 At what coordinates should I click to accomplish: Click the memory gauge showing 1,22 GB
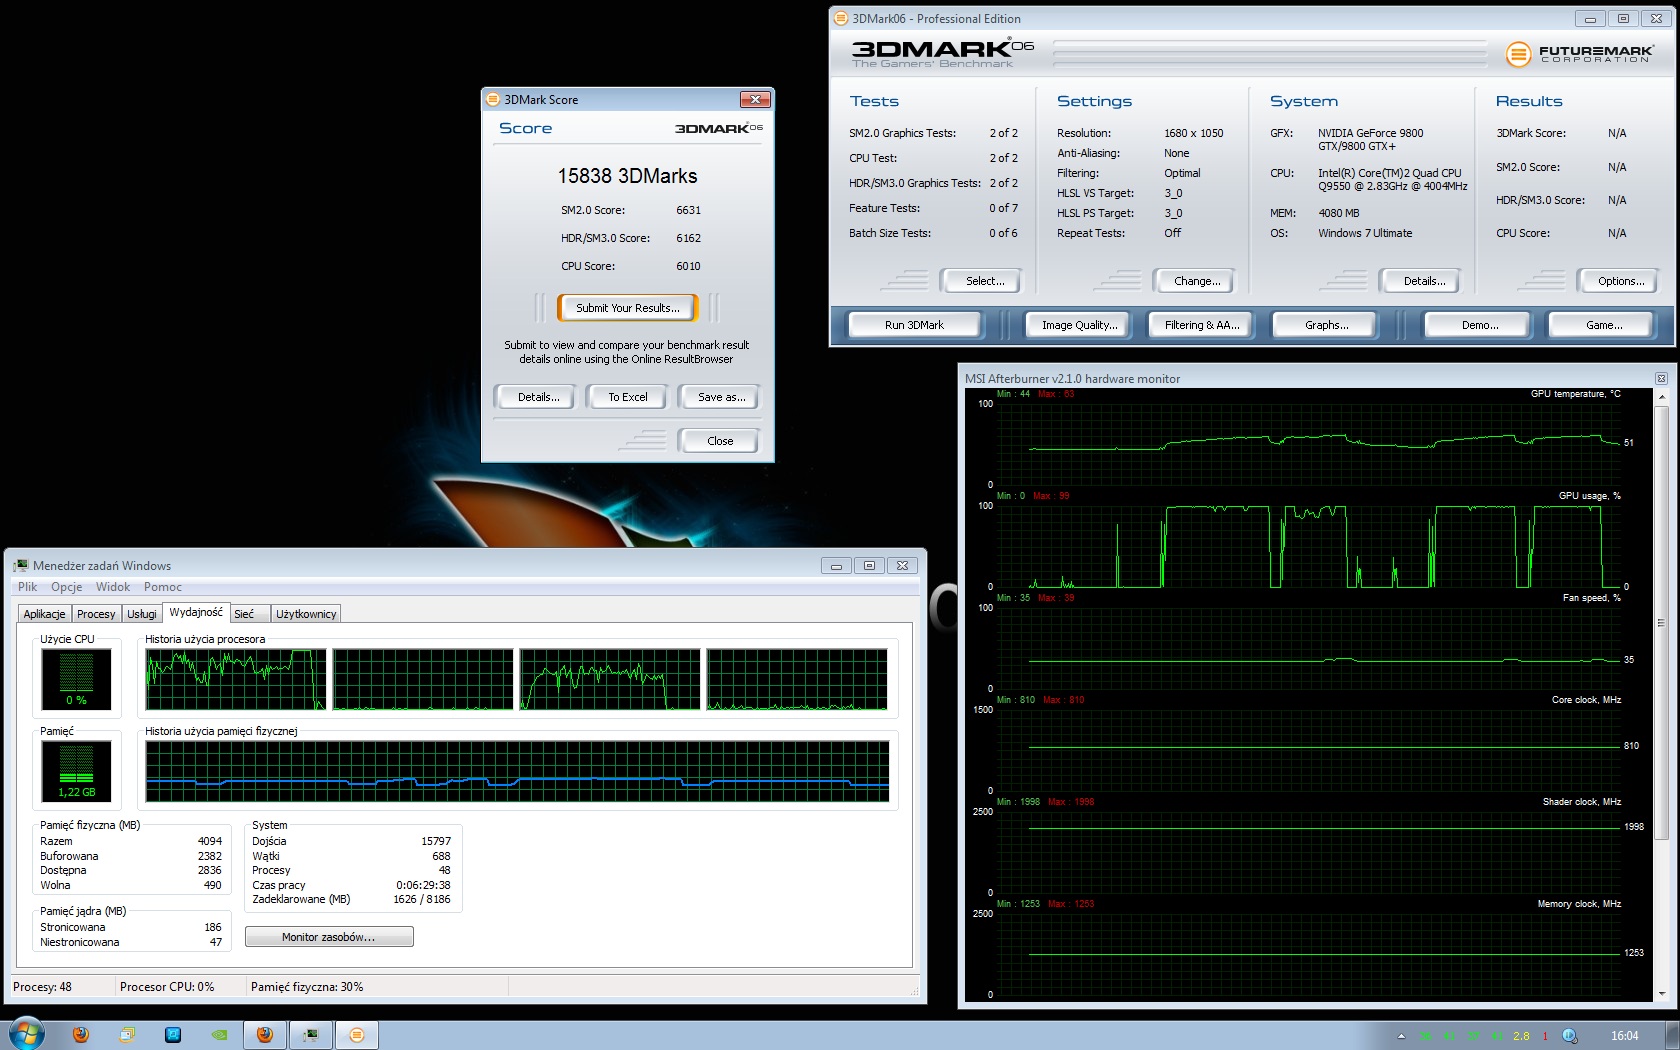[76, 771]
